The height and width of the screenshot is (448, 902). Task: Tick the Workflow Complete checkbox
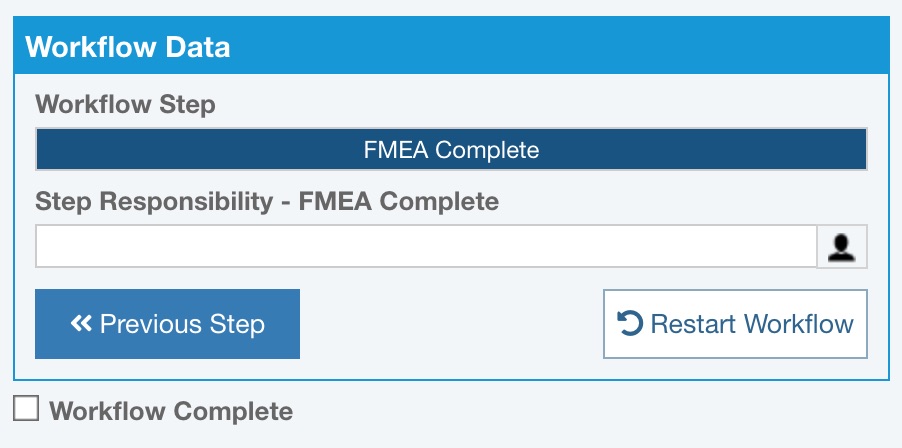26,408
